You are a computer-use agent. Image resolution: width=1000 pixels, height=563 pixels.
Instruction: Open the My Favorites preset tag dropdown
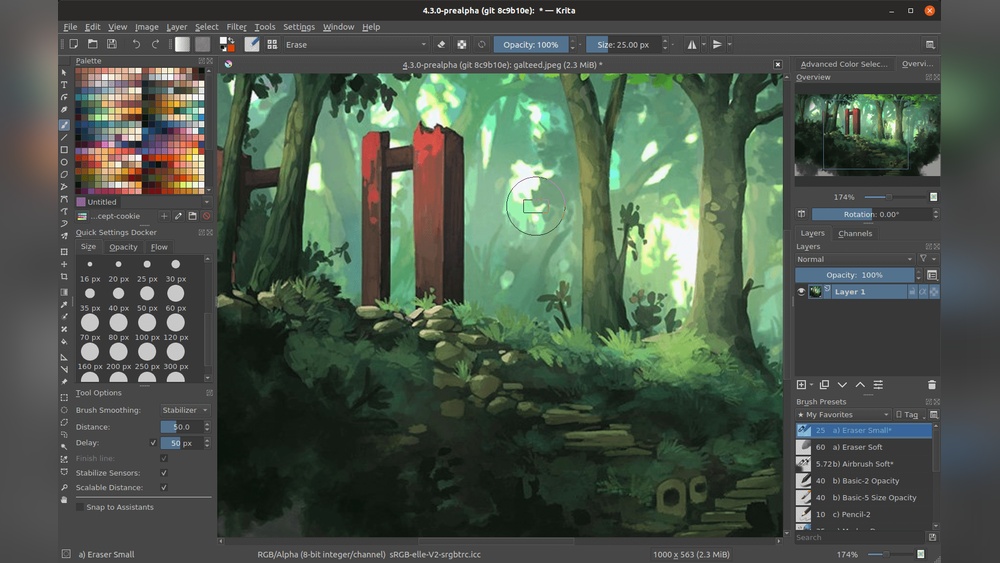click(x=843, y=414)
